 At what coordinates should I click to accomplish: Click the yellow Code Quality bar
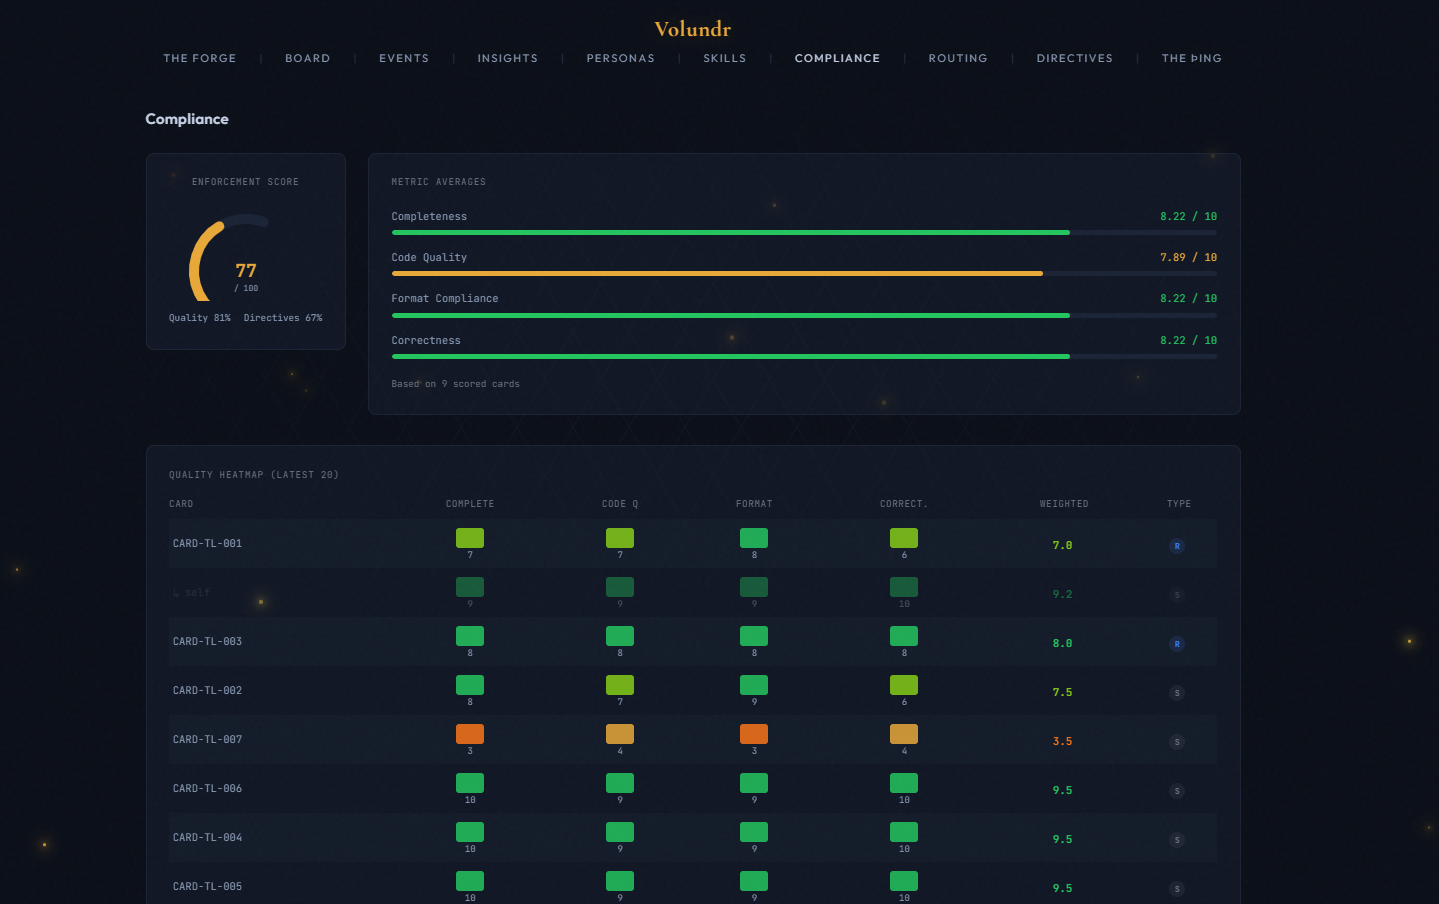pos(716,273)
